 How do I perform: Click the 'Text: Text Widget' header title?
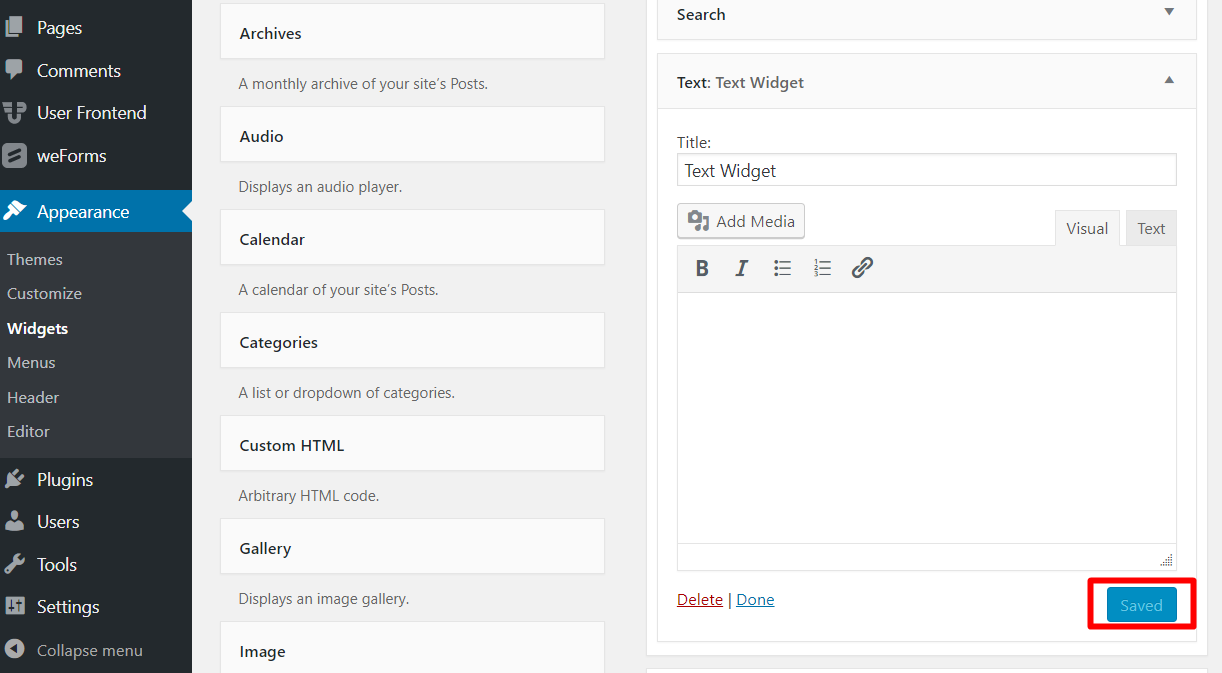[x=740, y=83]
